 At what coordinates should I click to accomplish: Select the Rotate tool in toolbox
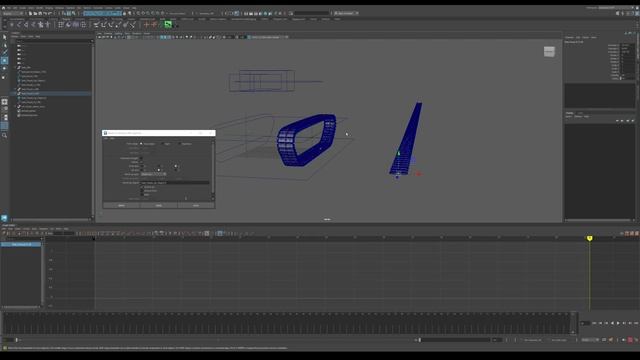click(x=4, y=68)
